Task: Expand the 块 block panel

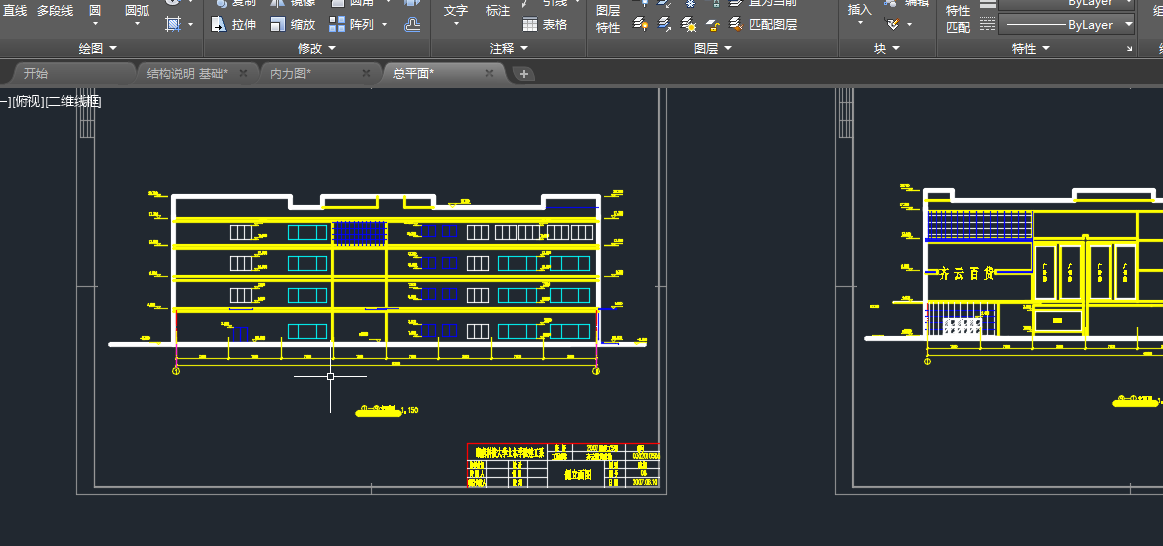Action: pyautogui.click(x=887, y=48)
